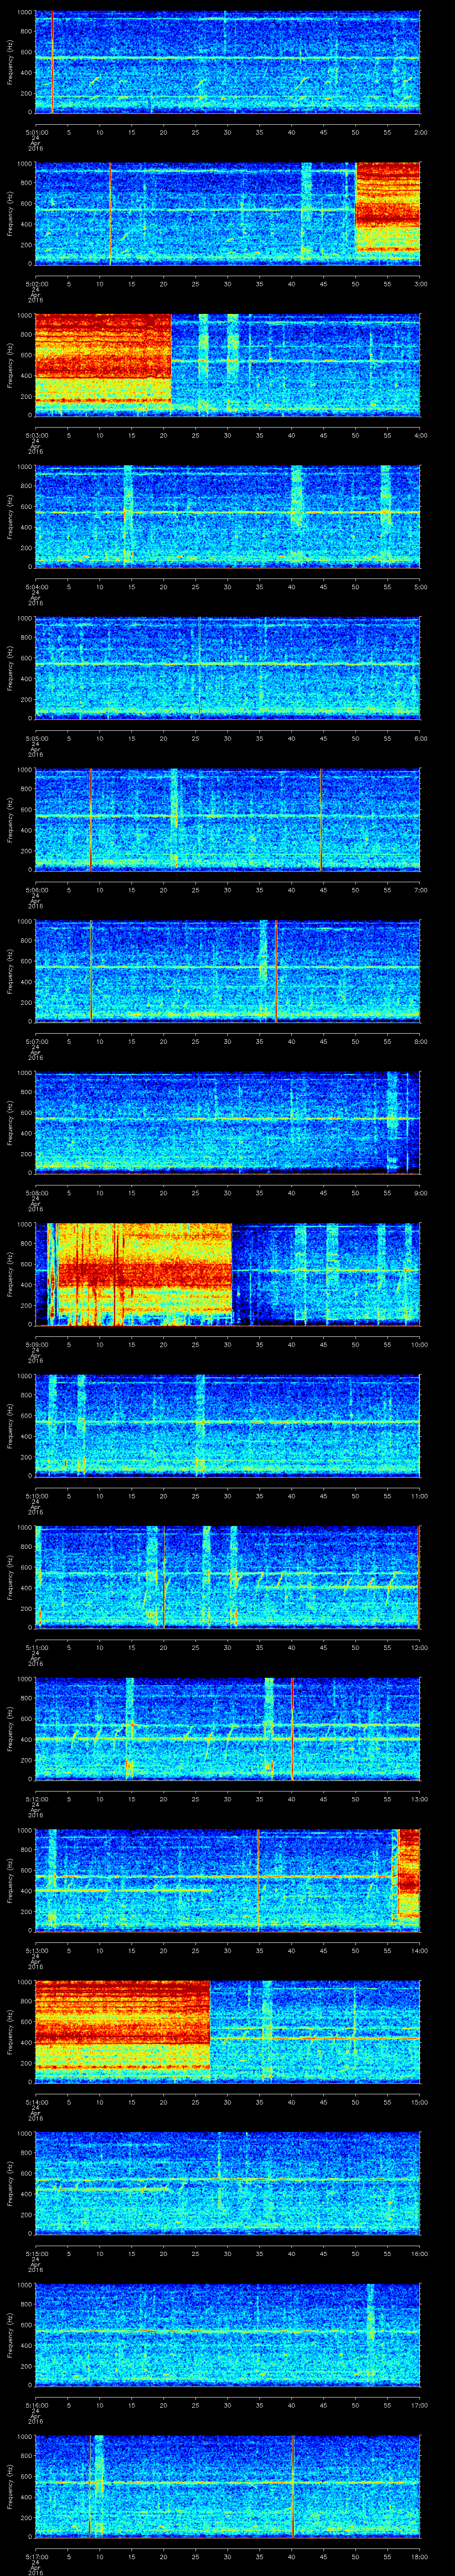Select the "5:03:00" start time label

[x=36, y=435]
